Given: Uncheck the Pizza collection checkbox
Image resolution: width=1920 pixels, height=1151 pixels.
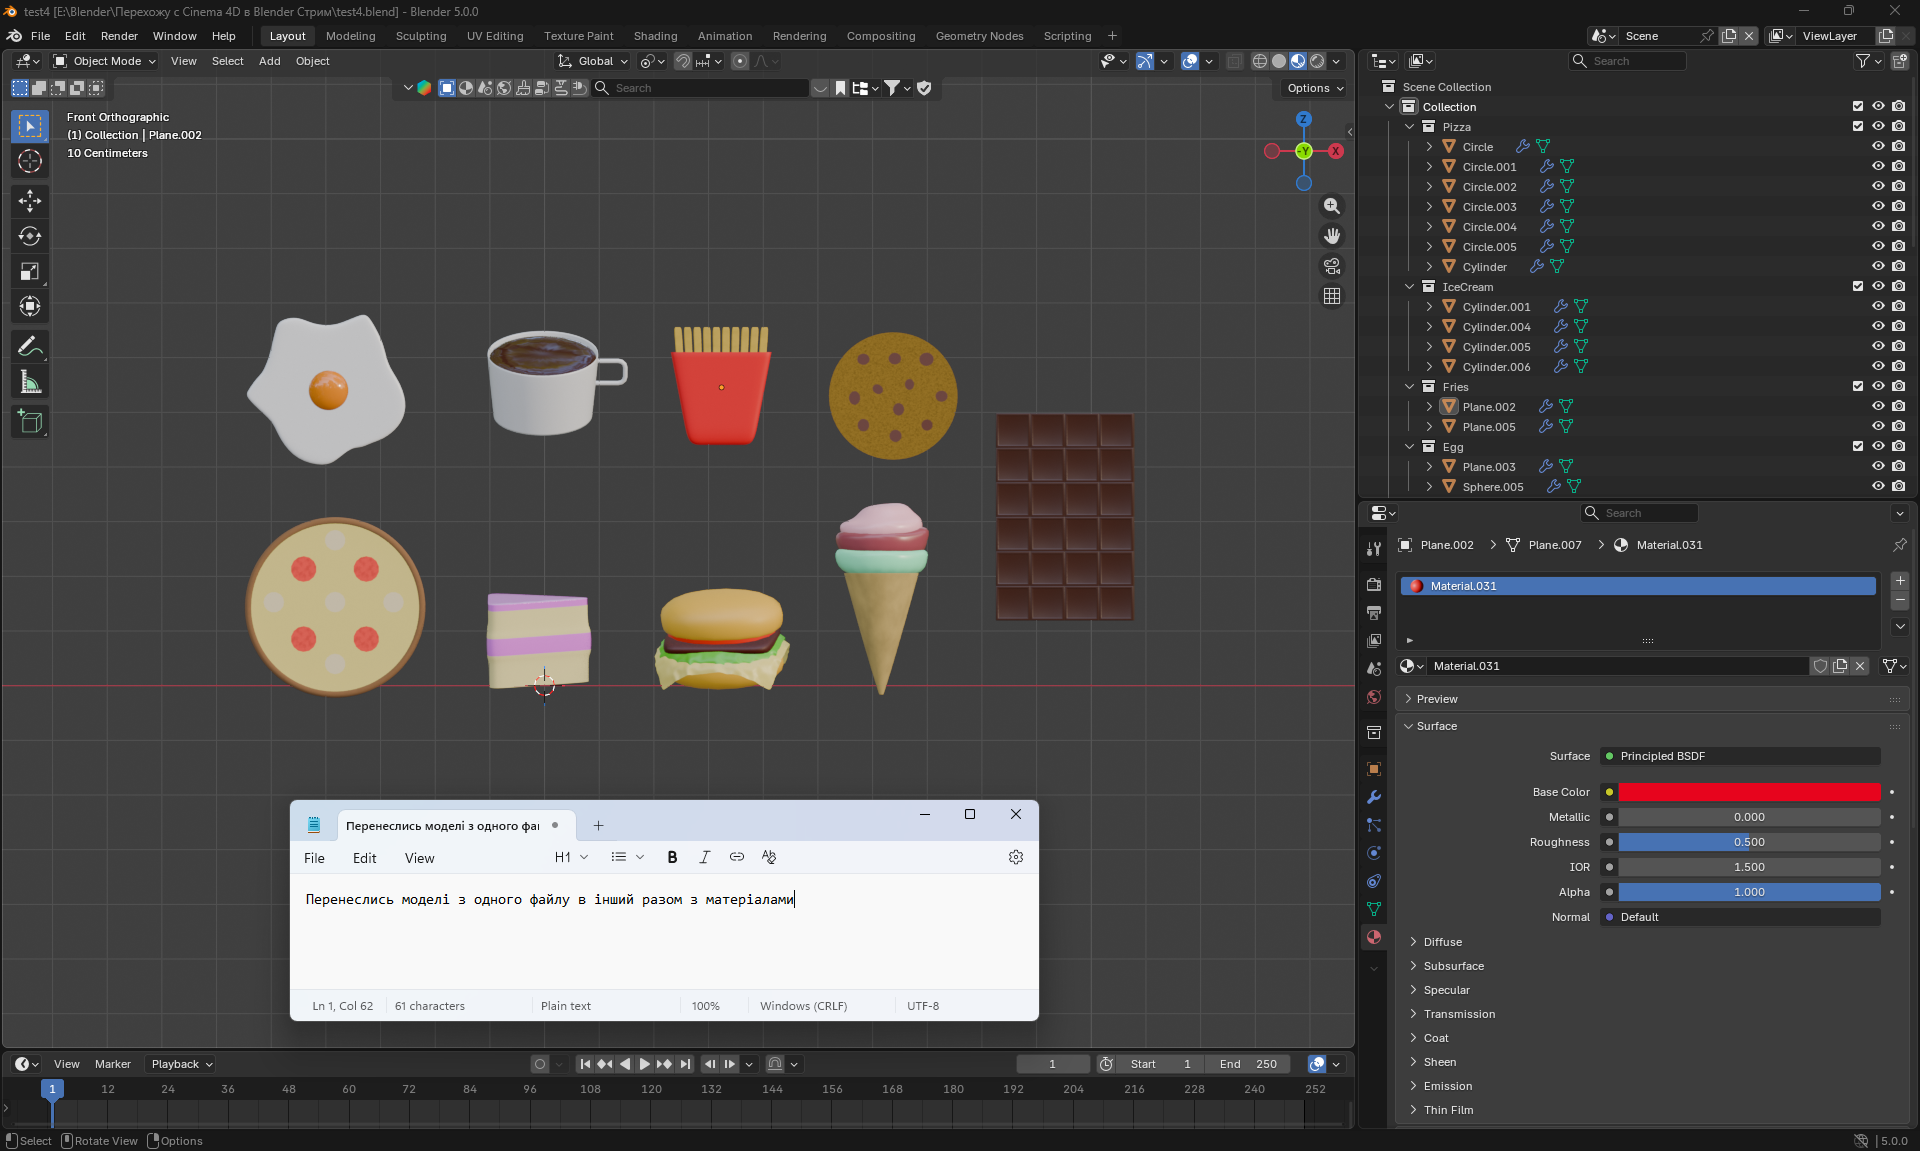Looking at the screenshot, I should coord(1857,126).
